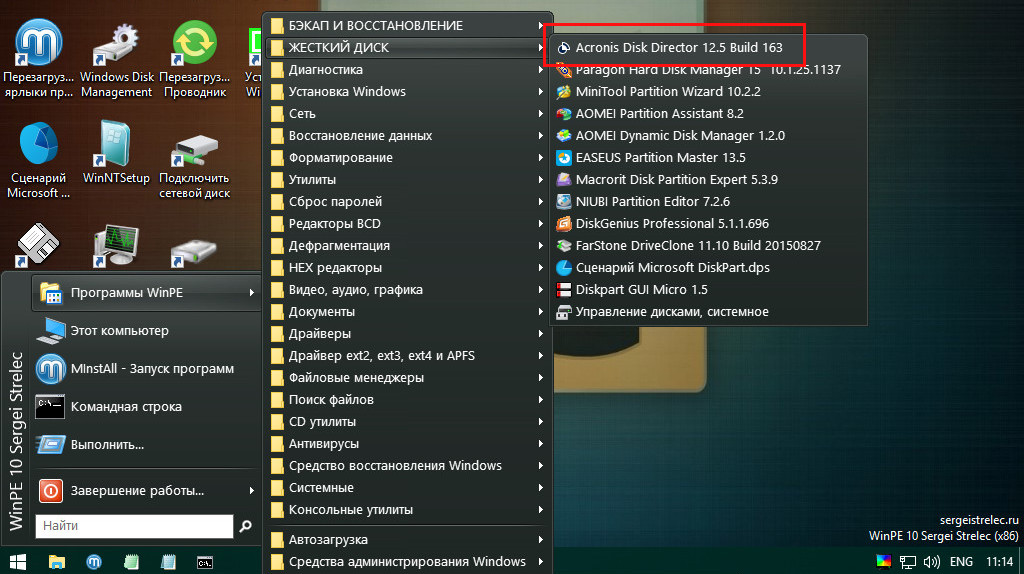Click the Windows Start button
Screen dimensions: 1024x574
pyautogui.click(x=18, y=562)
